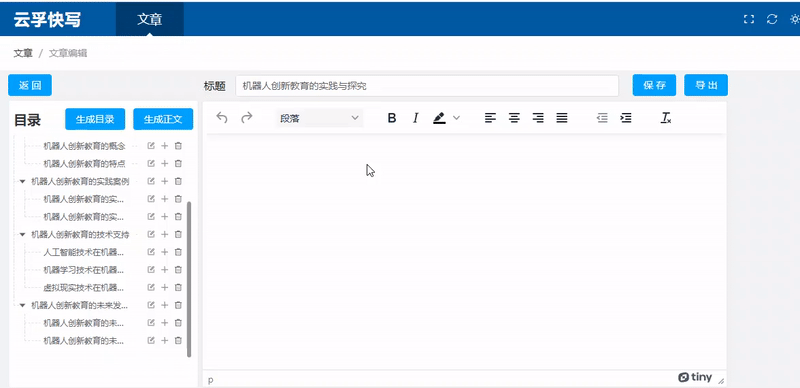This screenshot has width=800, height=388.
Task: Collapse the 机器人创新教育的实践案例 tree node
Action: coord(22,181)
